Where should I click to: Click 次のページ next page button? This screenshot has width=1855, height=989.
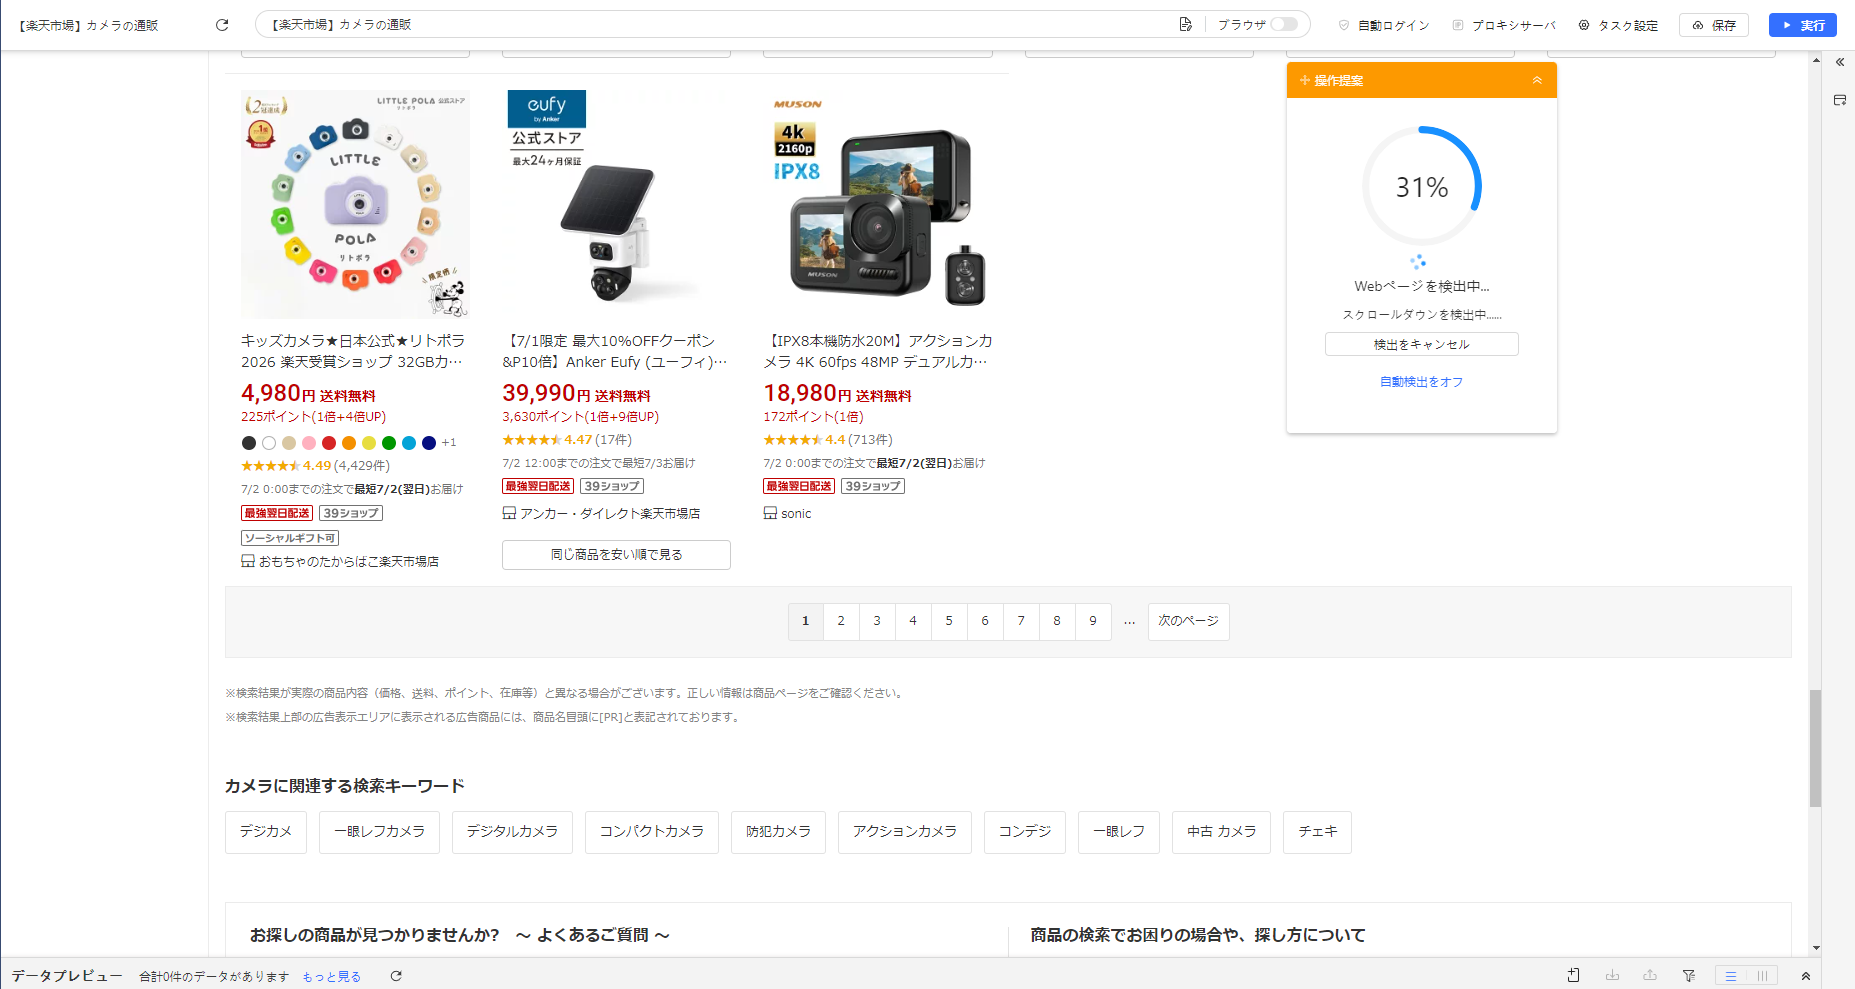point(1188,621)
